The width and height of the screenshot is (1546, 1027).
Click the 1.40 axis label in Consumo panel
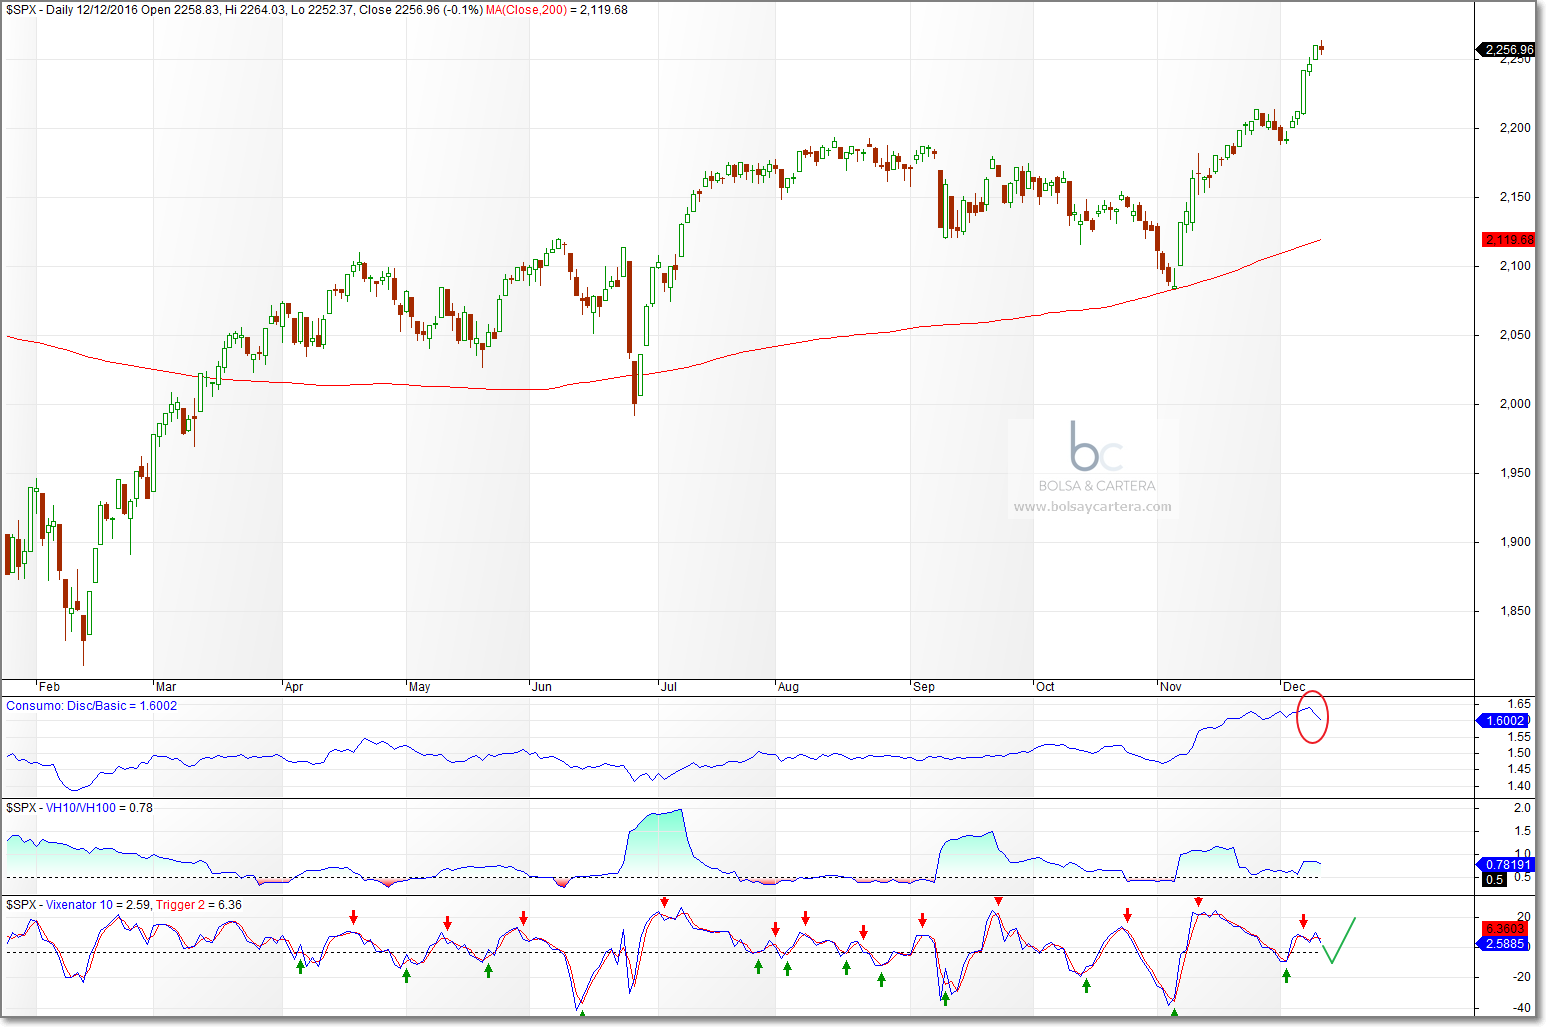tap(1519, 786)
